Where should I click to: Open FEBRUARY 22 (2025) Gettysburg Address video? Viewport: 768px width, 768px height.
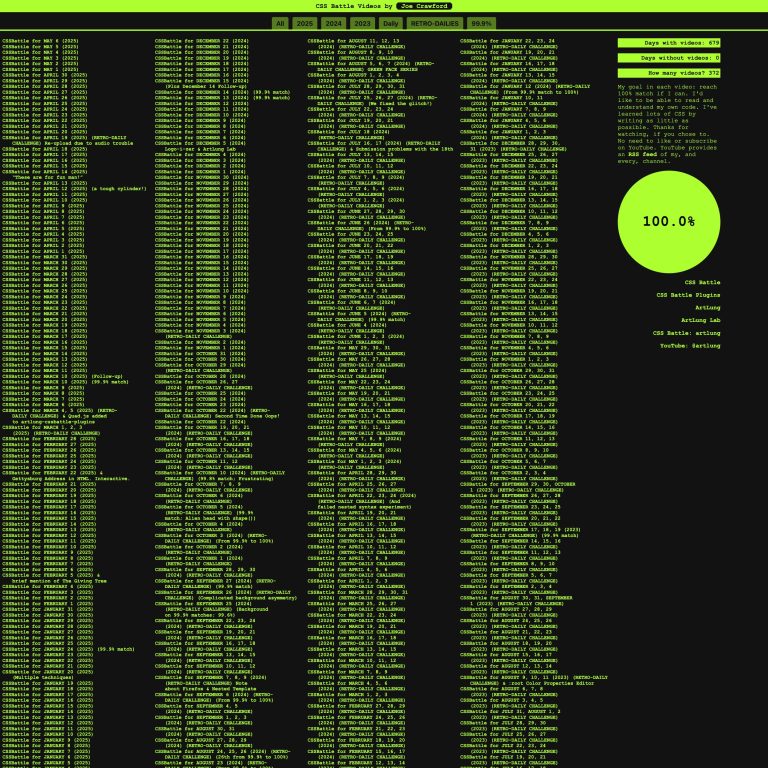click(x=65, y=476)
